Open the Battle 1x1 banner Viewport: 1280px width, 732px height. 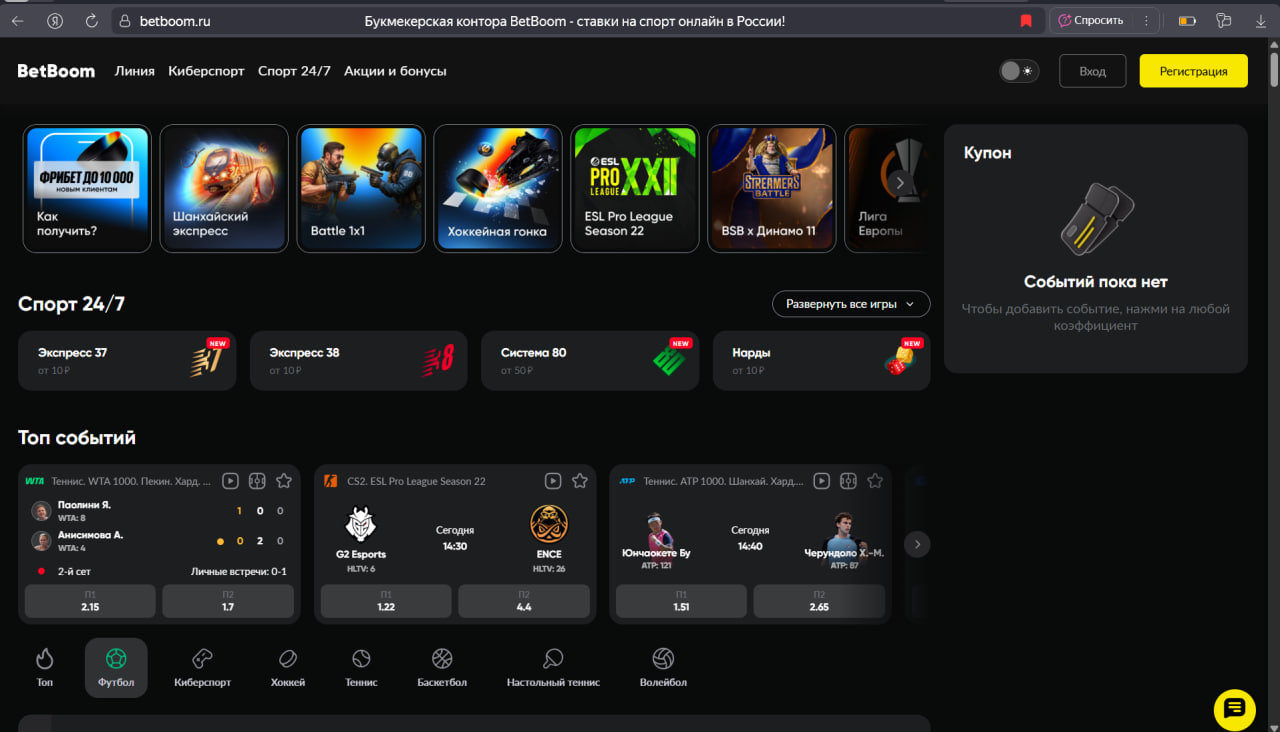click(361, 188)
